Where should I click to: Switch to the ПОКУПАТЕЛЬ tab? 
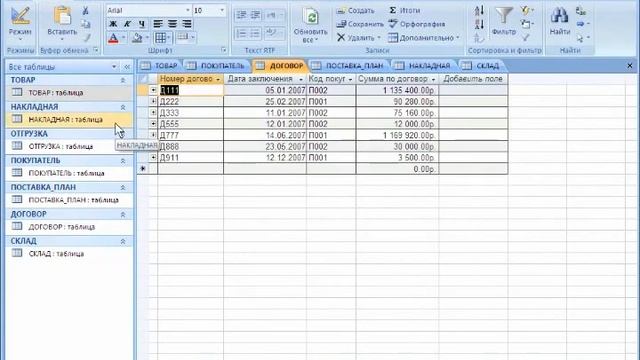click(216, 66)
